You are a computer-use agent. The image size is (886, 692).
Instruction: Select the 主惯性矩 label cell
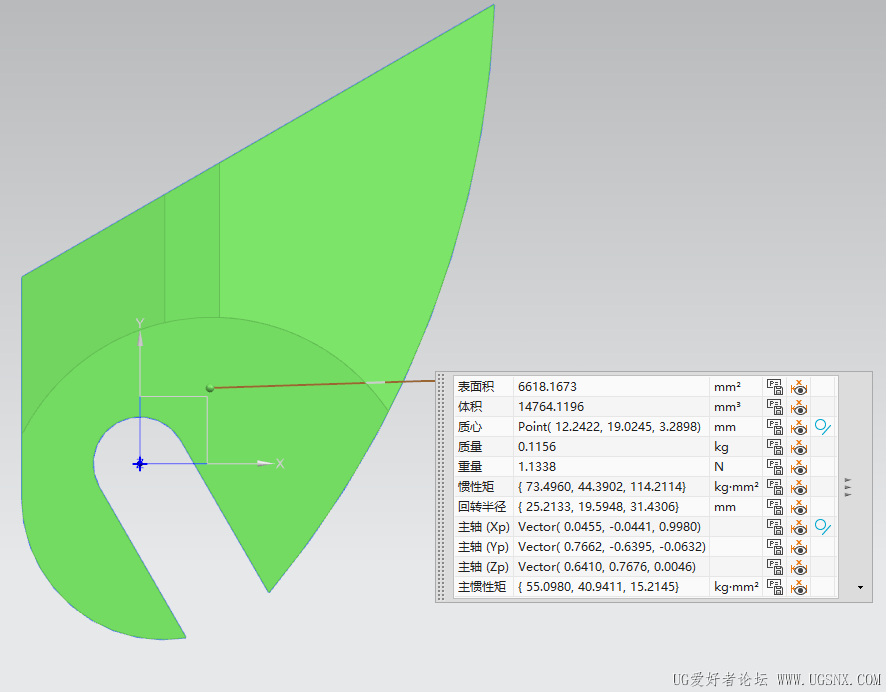coord(484,587)
